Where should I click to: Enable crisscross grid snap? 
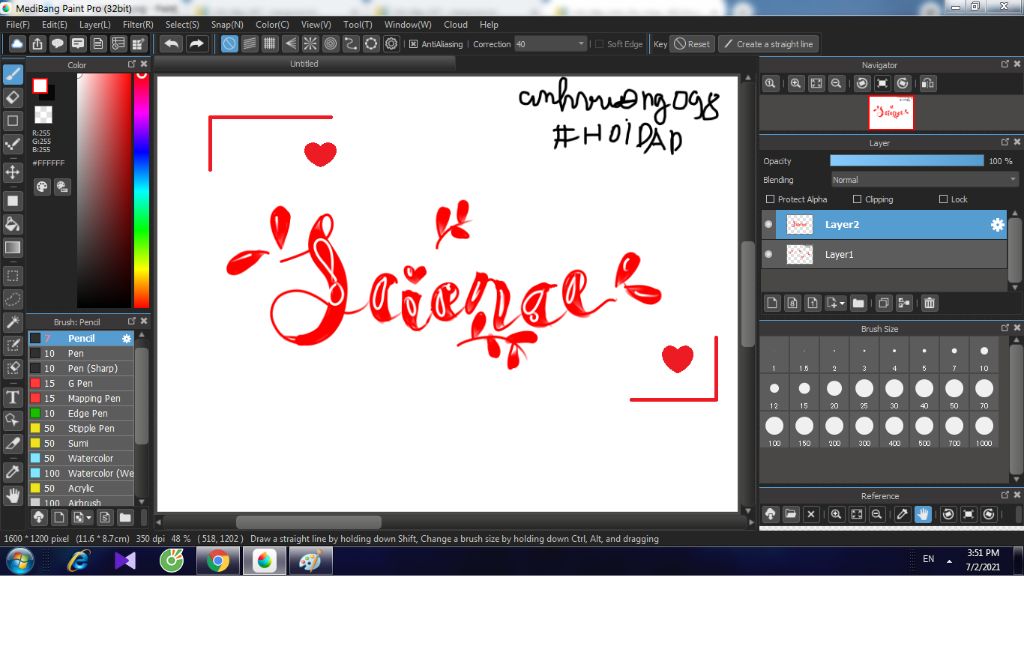[270, 44]
